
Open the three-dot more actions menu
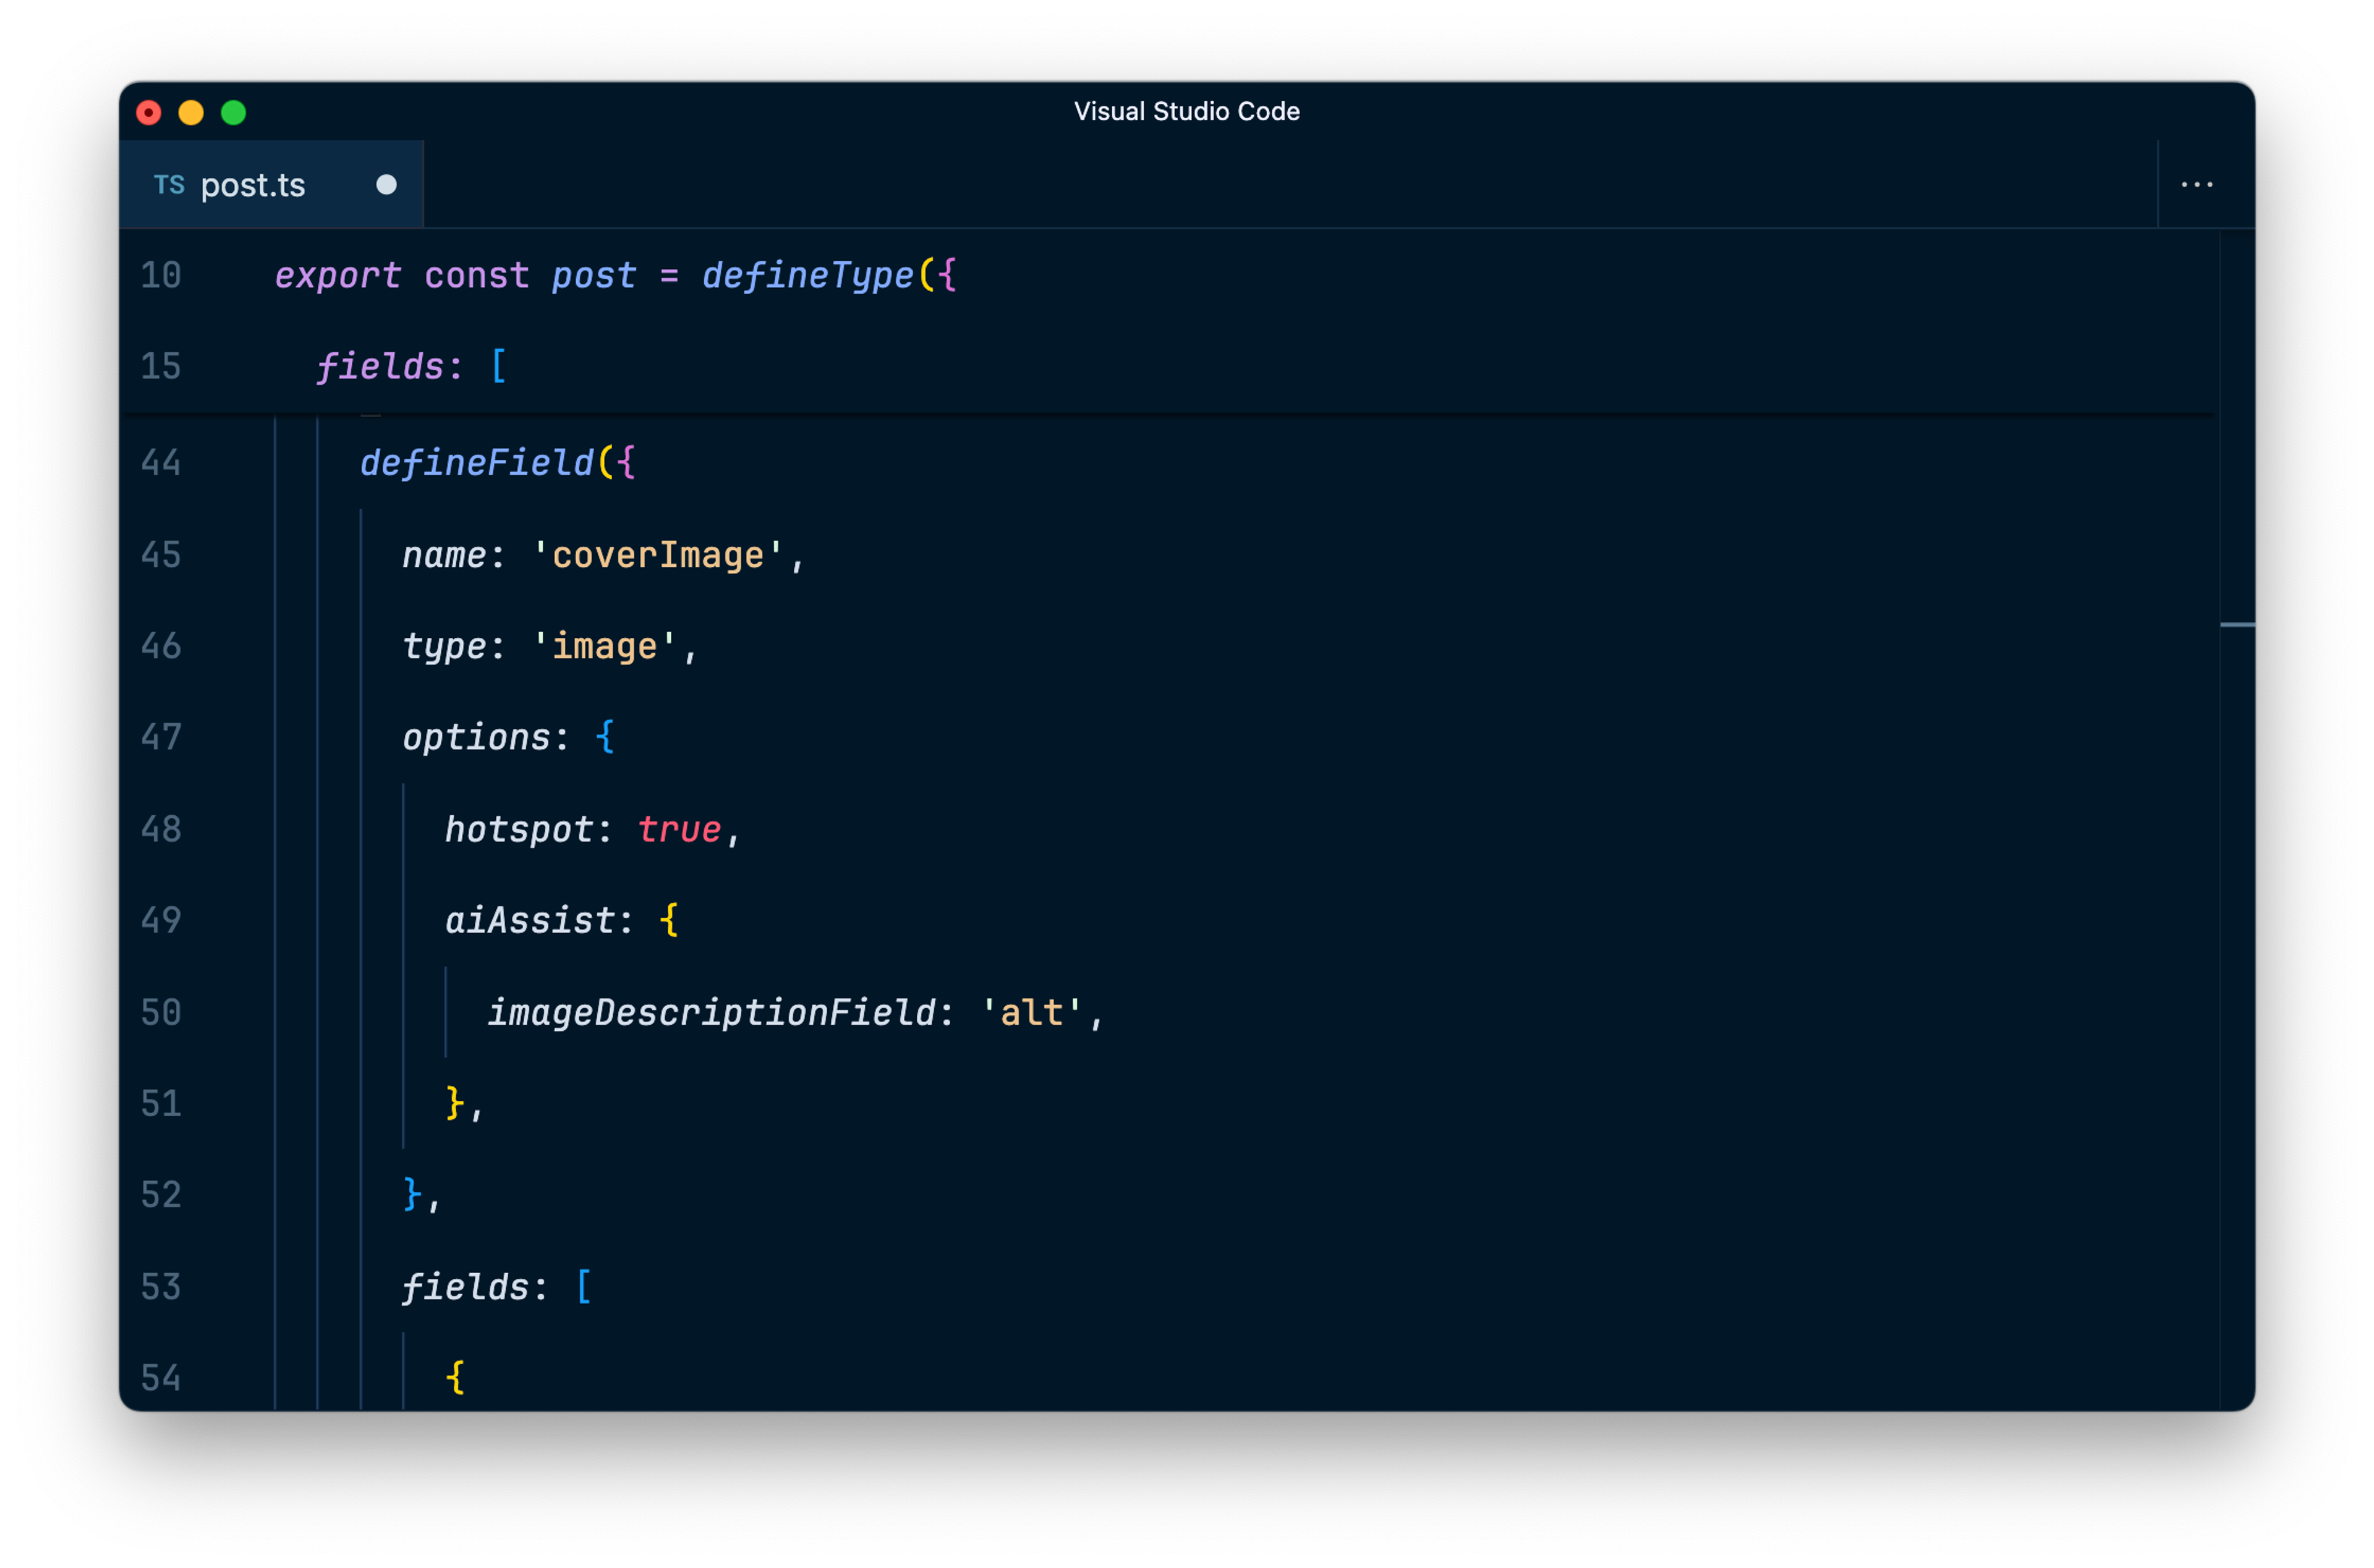2196,185
